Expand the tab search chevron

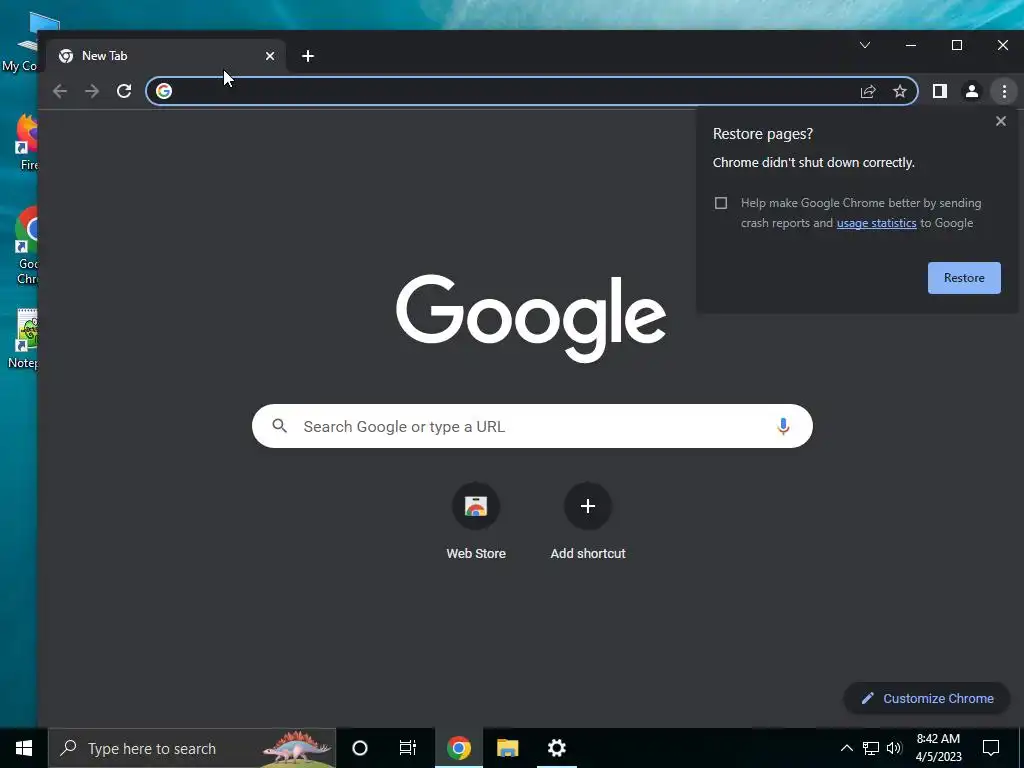tap(865, 45)
